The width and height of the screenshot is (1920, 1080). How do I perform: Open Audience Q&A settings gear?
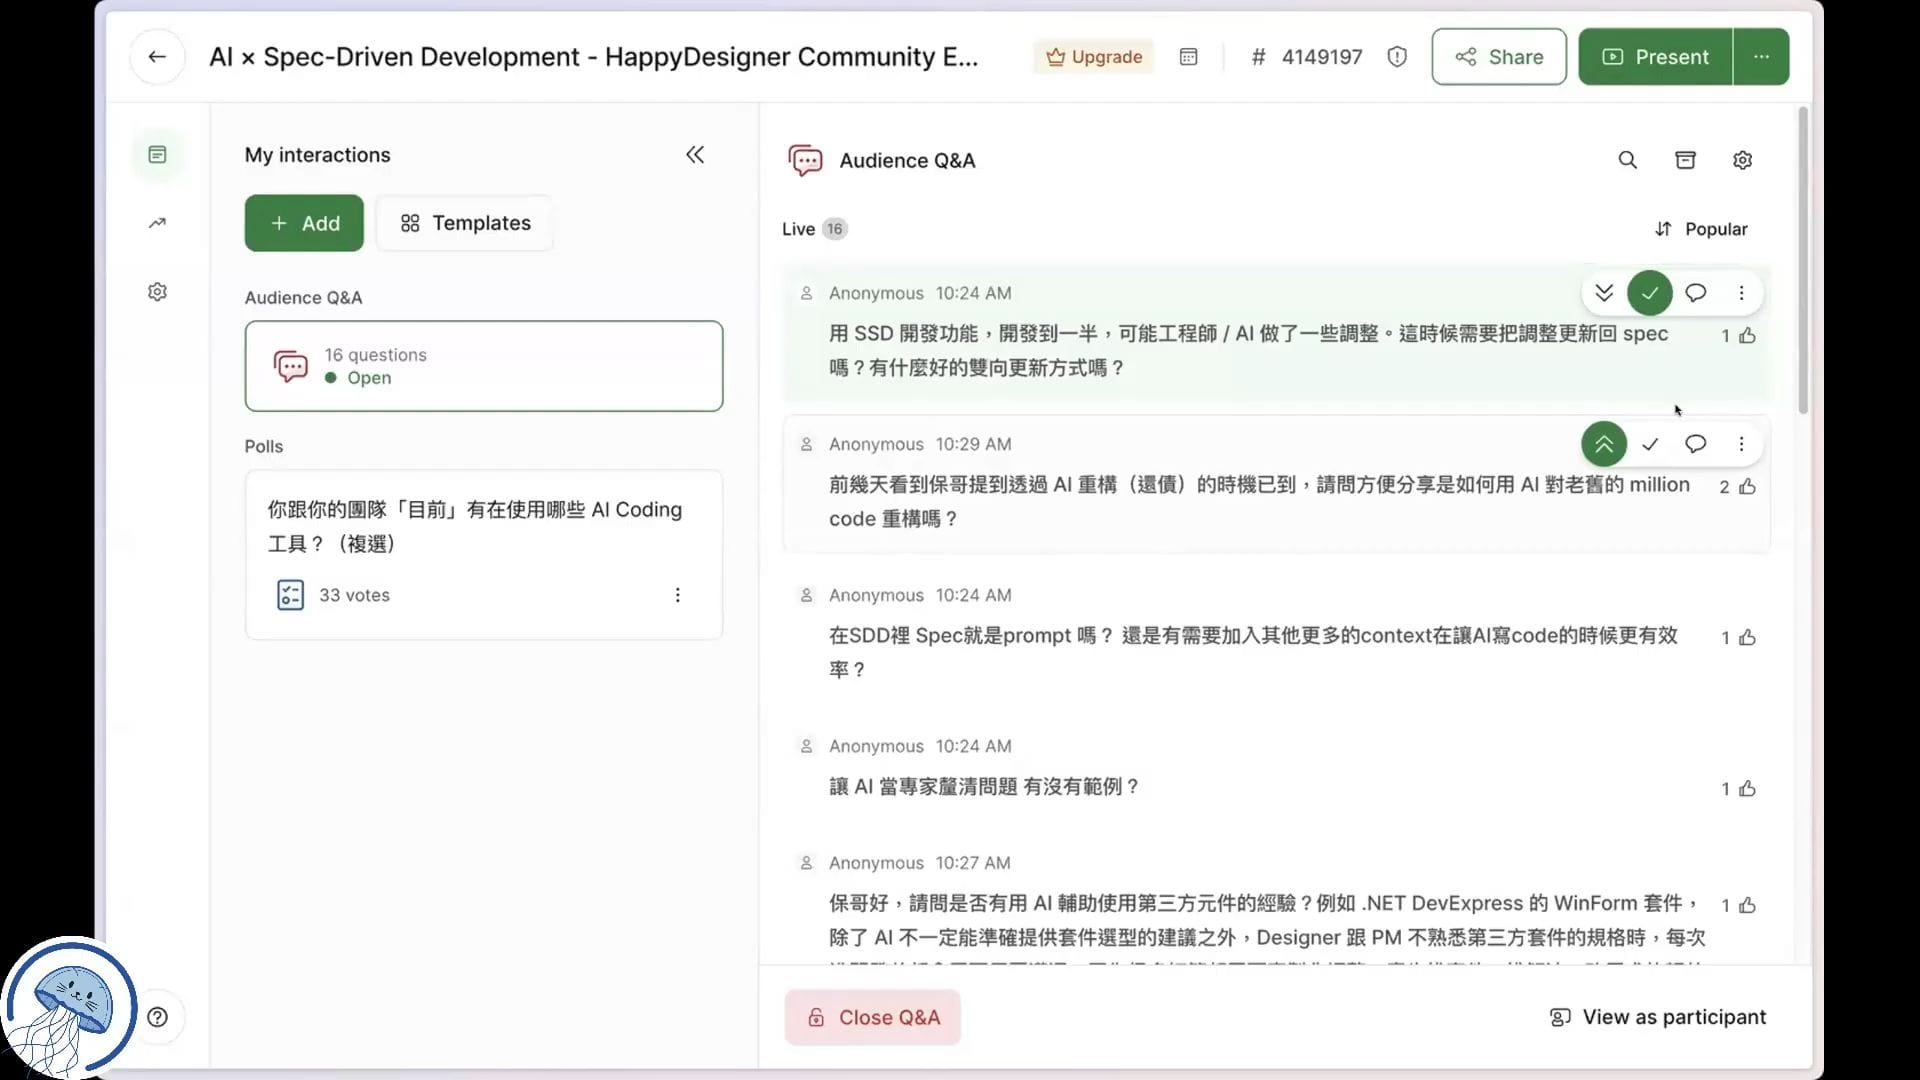click(x=1742, y=160)
